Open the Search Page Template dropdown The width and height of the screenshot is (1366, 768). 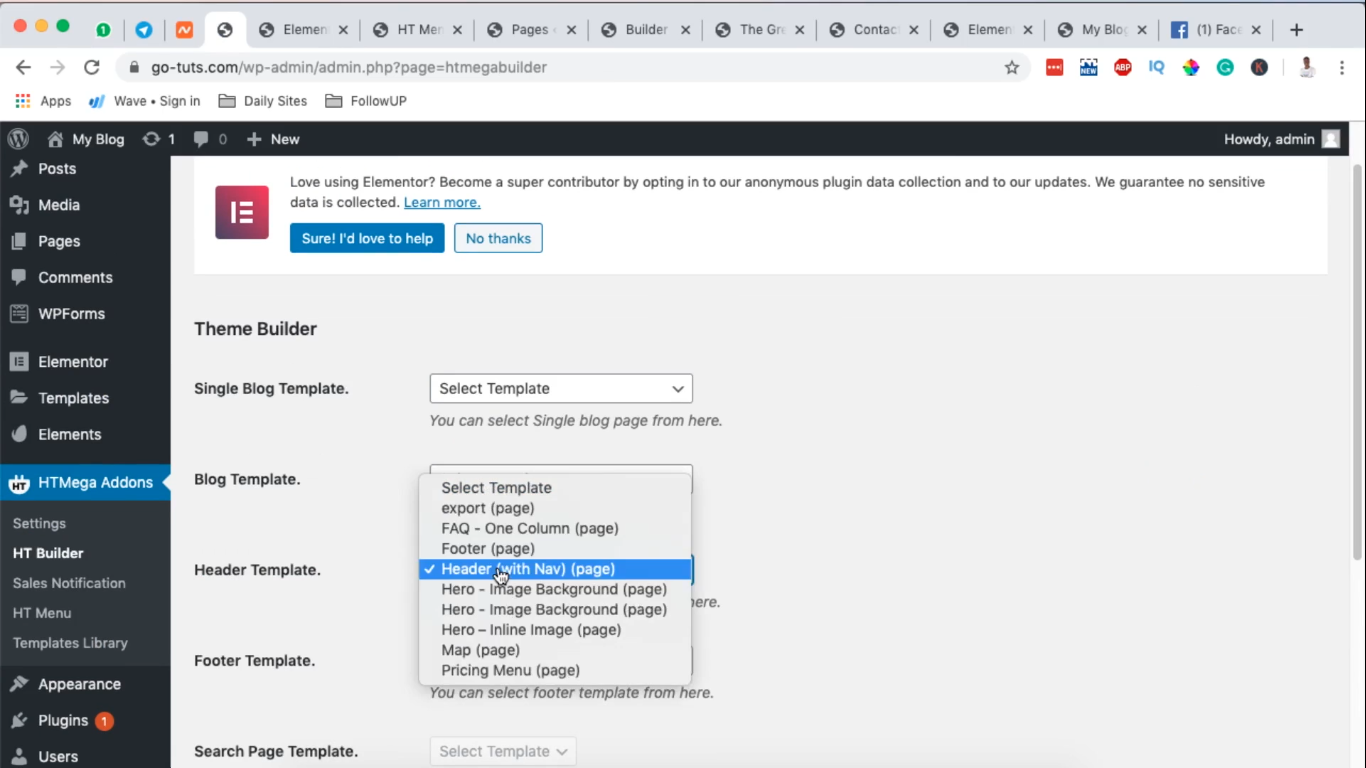(x=503, y=751)
